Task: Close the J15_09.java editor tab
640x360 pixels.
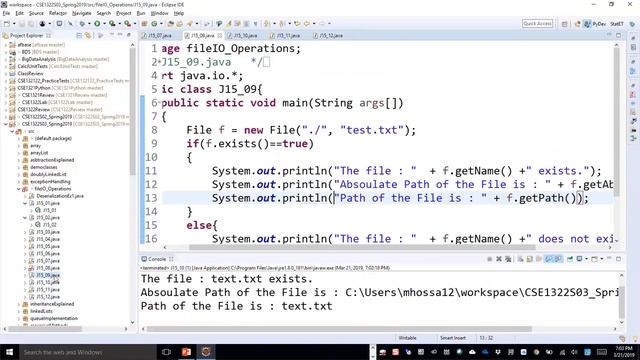Action: 220,36
